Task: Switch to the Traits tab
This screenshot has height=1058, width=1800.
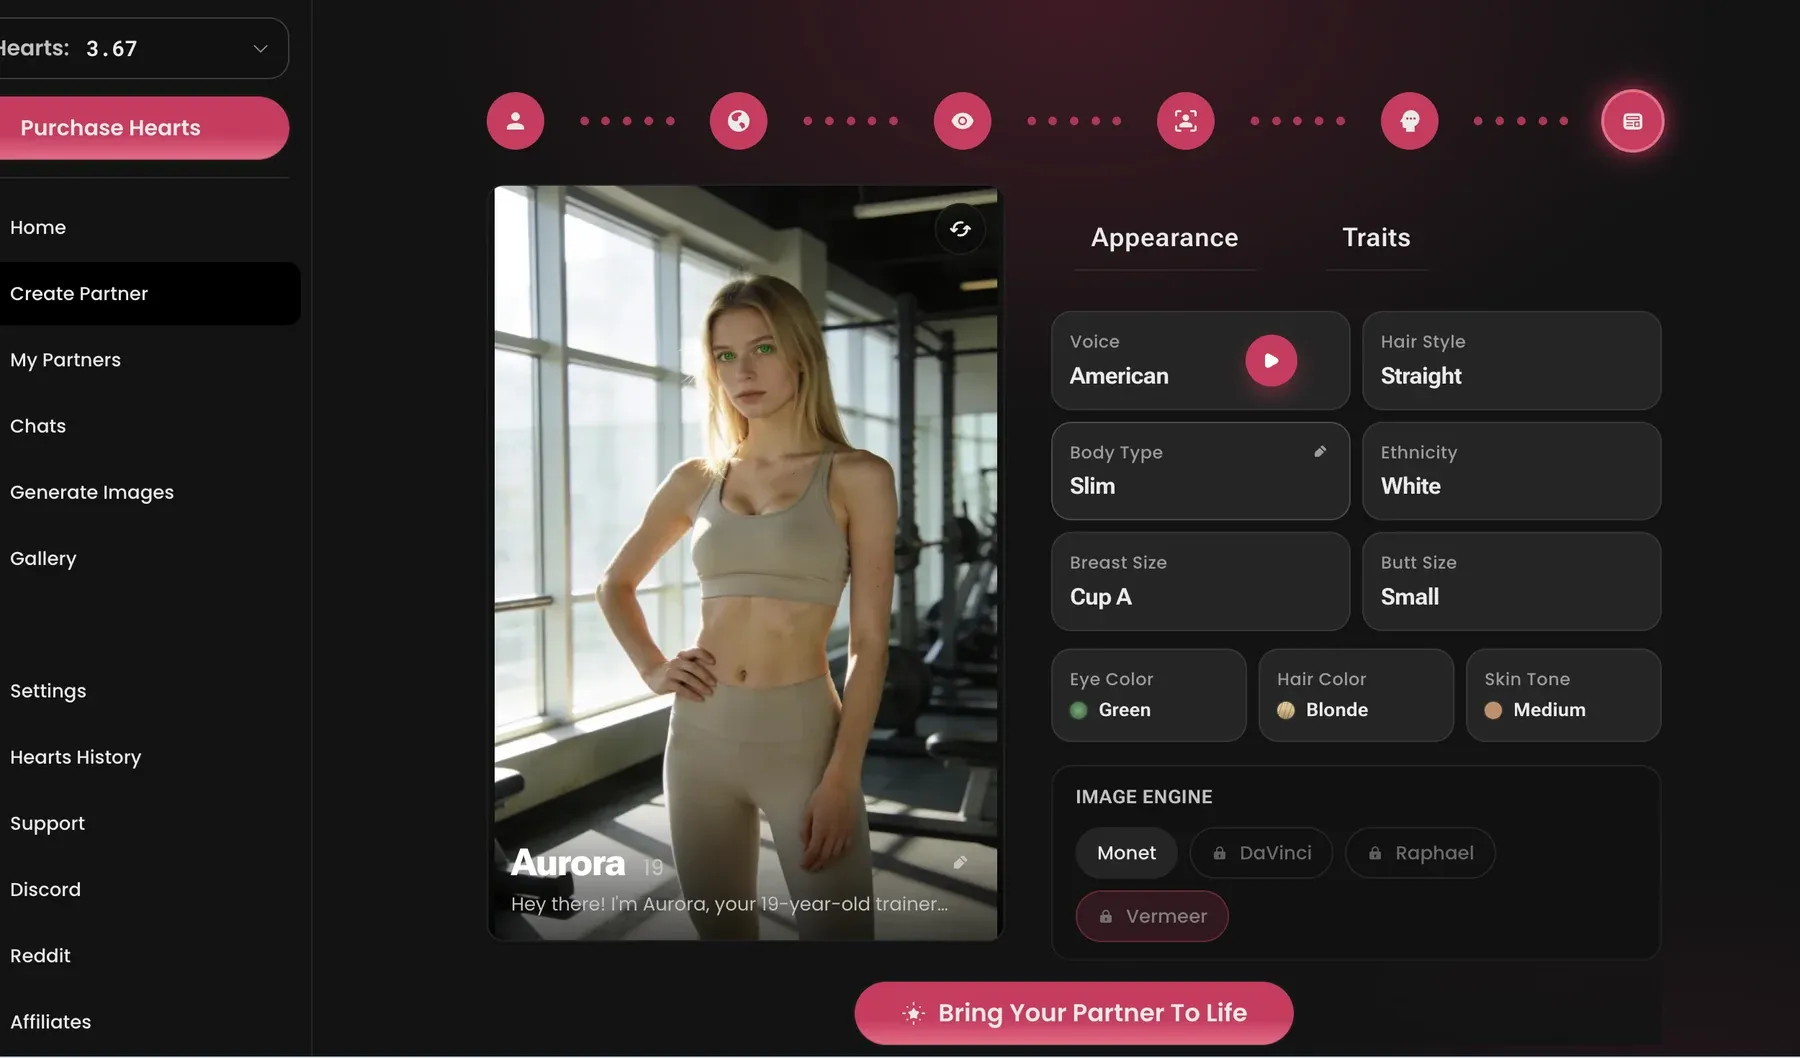Action: pyautogui.click(x=1376, y=238)
